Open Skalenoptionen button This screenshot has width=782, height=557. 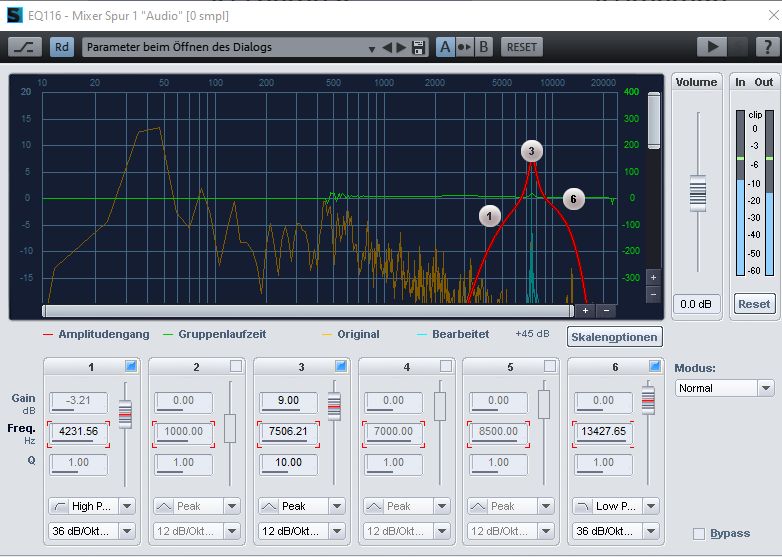[614, 336]
